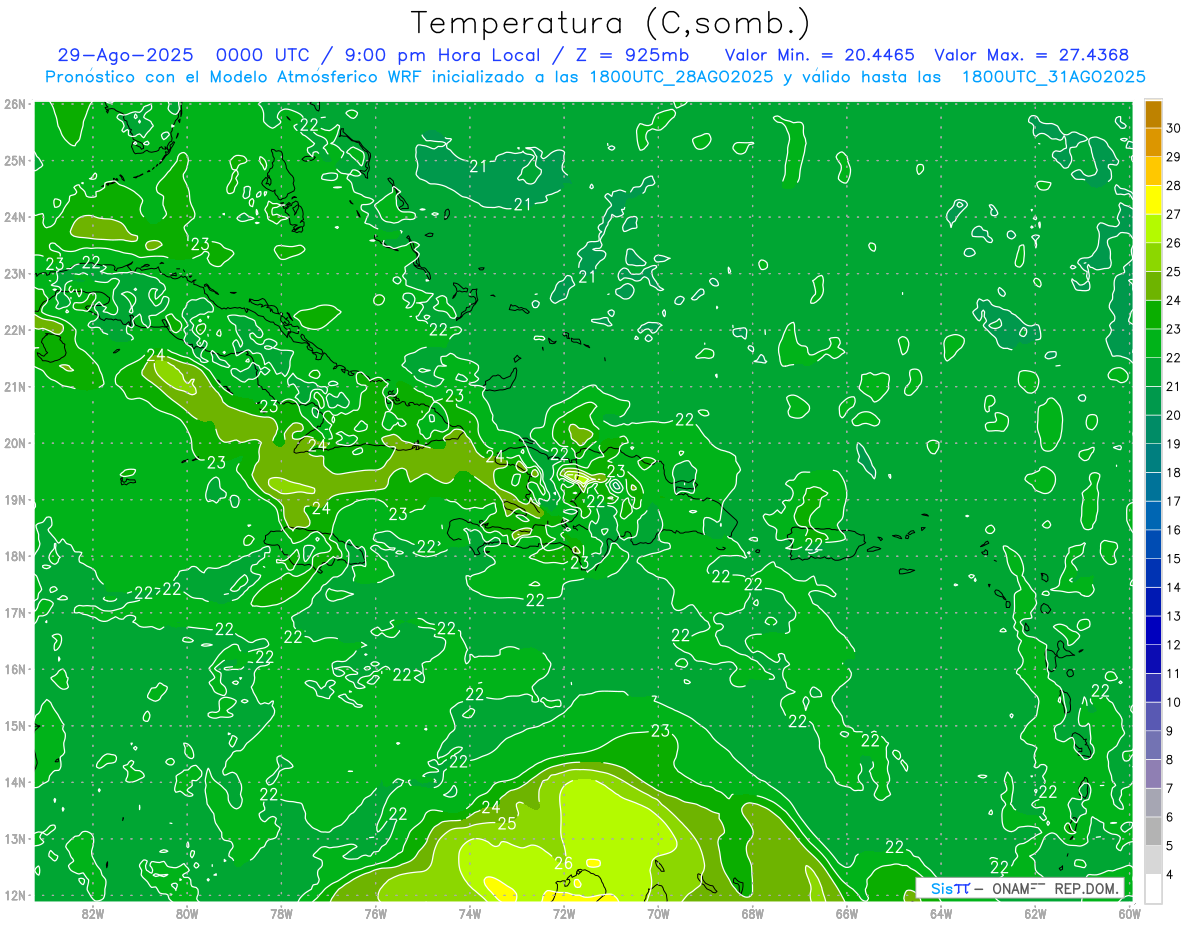The width and height of the screenshot is (1200, 927).
Task: Click the 26N latitude axis label
Action: [x=14, y=104]
